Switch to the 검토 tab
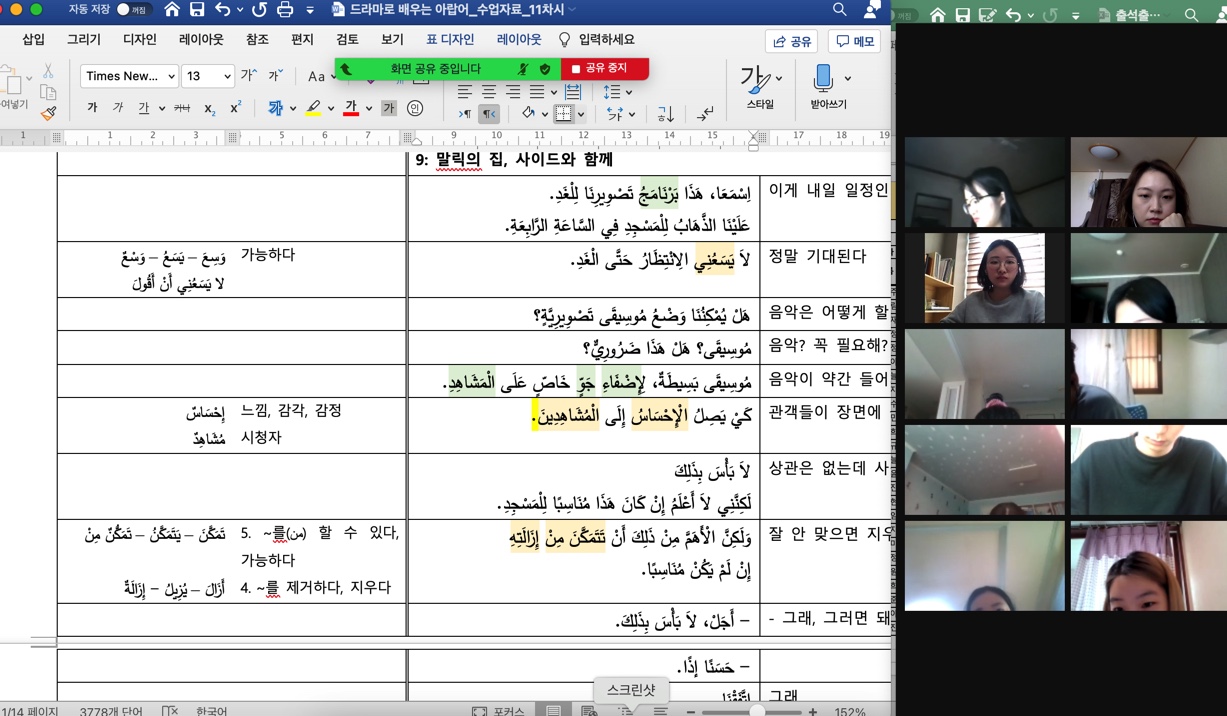Image resolution: width=1227 pixels, height=716 pixels. (347, 39)
